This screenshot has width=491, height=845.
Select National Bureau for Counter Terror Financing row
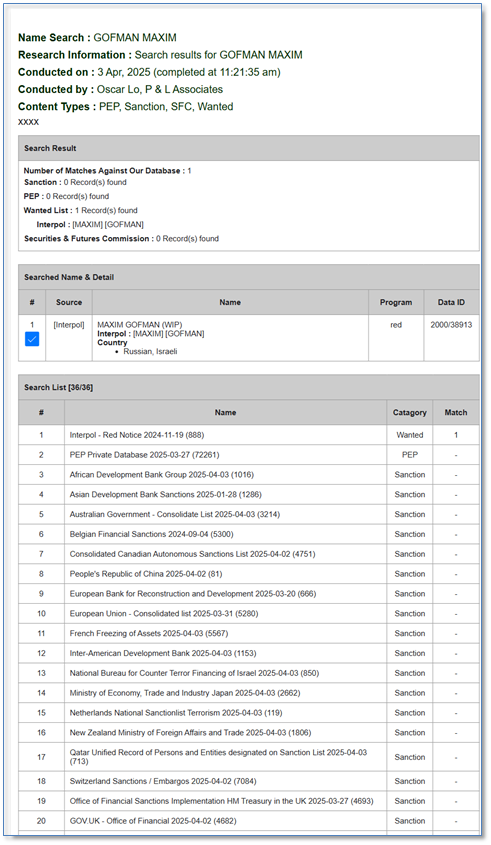pyautogui.click(x=248, y=673)
